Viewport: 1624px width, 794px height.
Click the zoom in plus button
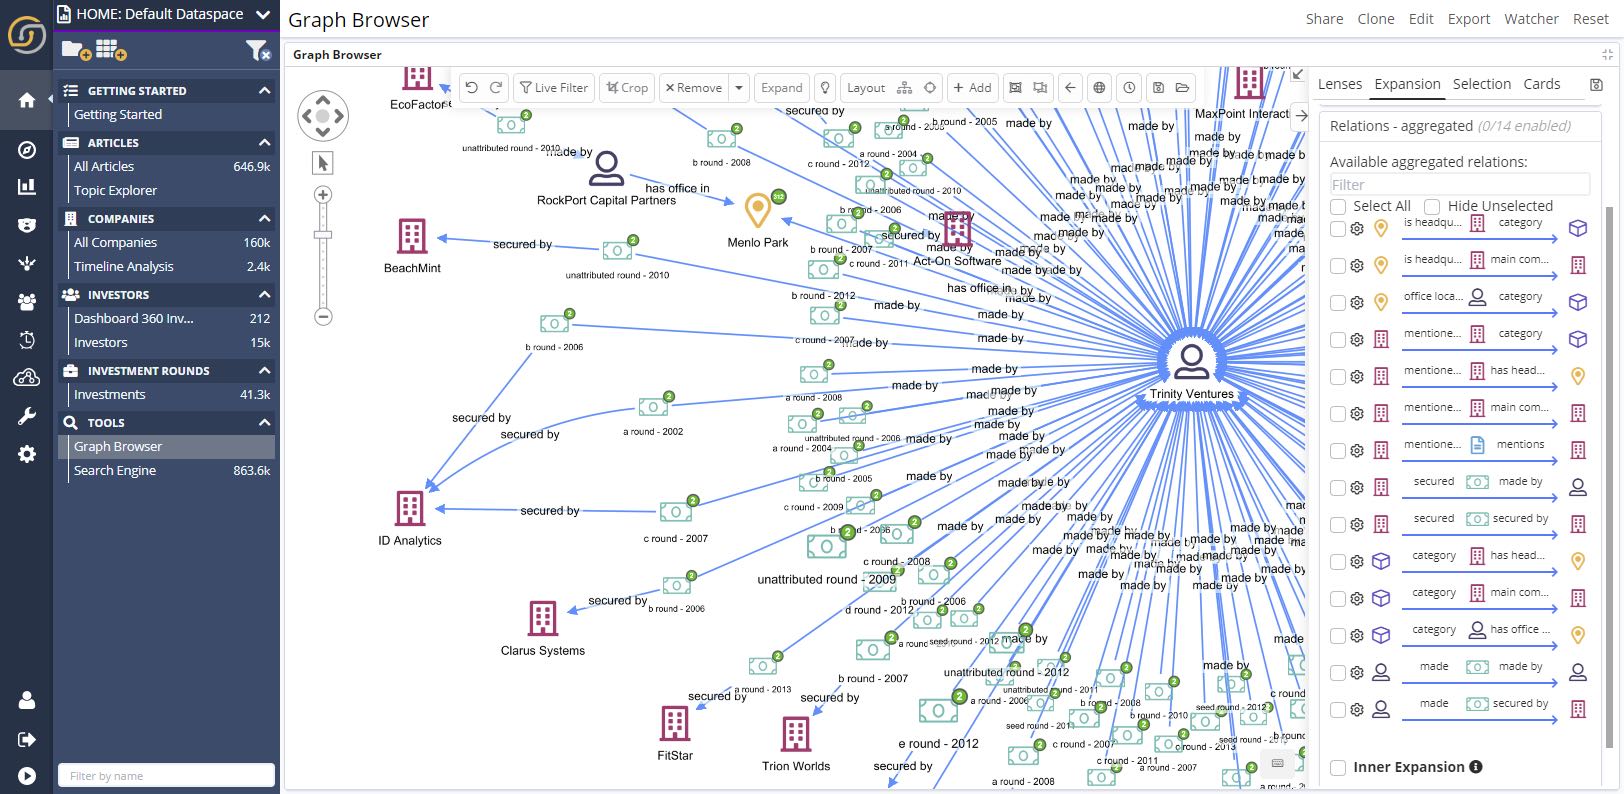pyautogui.click(x=323, y=195)
